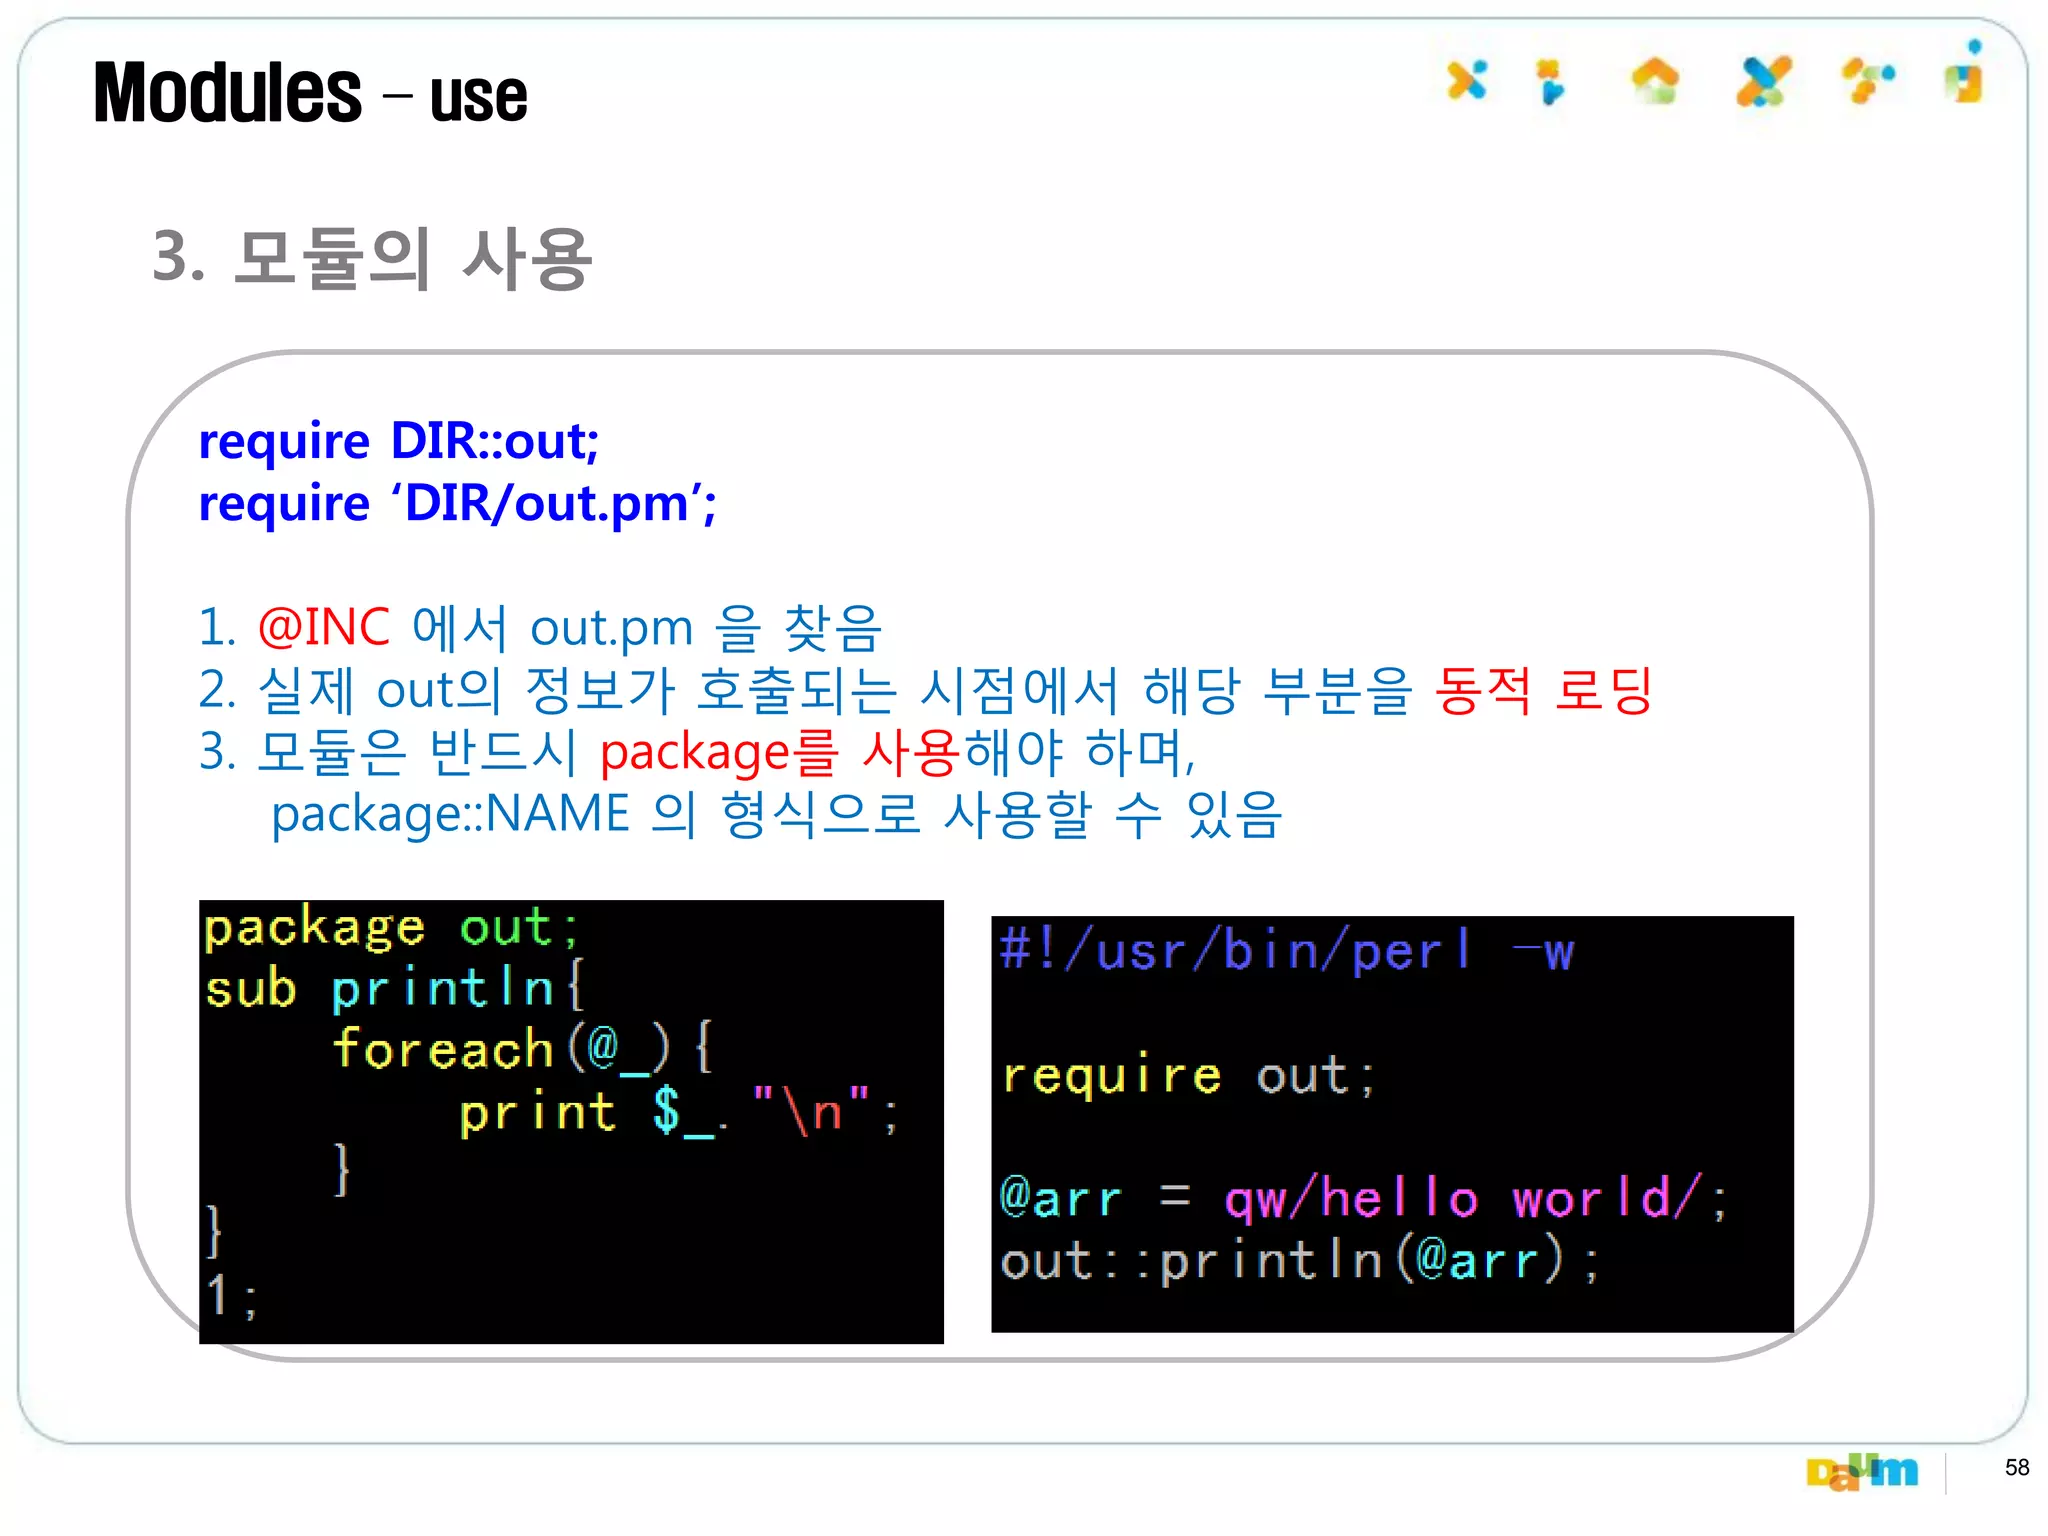Click the blue-orange X-shaped icon at top
The height and width of the screenshot is (1536, 2048).
(x=1467, y=80)
